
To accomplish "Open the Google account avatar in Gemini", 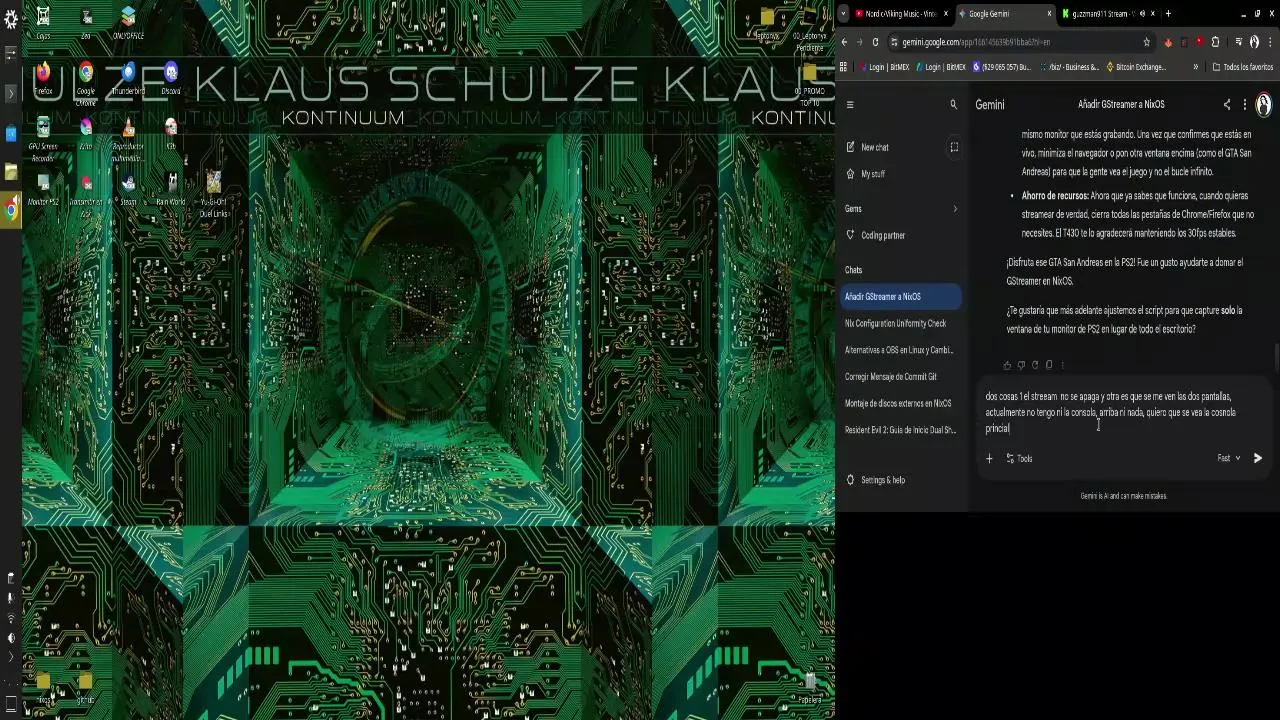I will click(x=1264, y=104).
